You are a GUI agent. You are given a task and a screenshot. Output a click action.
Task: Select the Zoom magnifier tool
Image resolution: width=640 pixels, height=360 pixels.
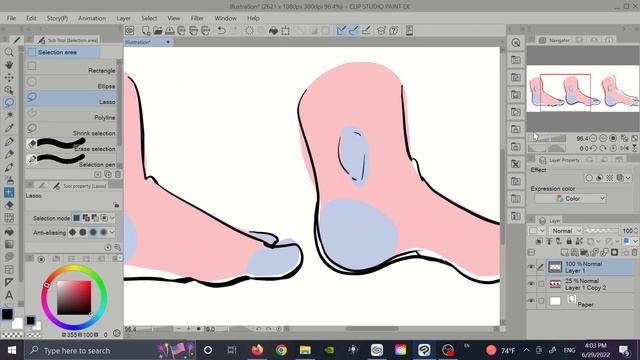(x=9, y=52)
